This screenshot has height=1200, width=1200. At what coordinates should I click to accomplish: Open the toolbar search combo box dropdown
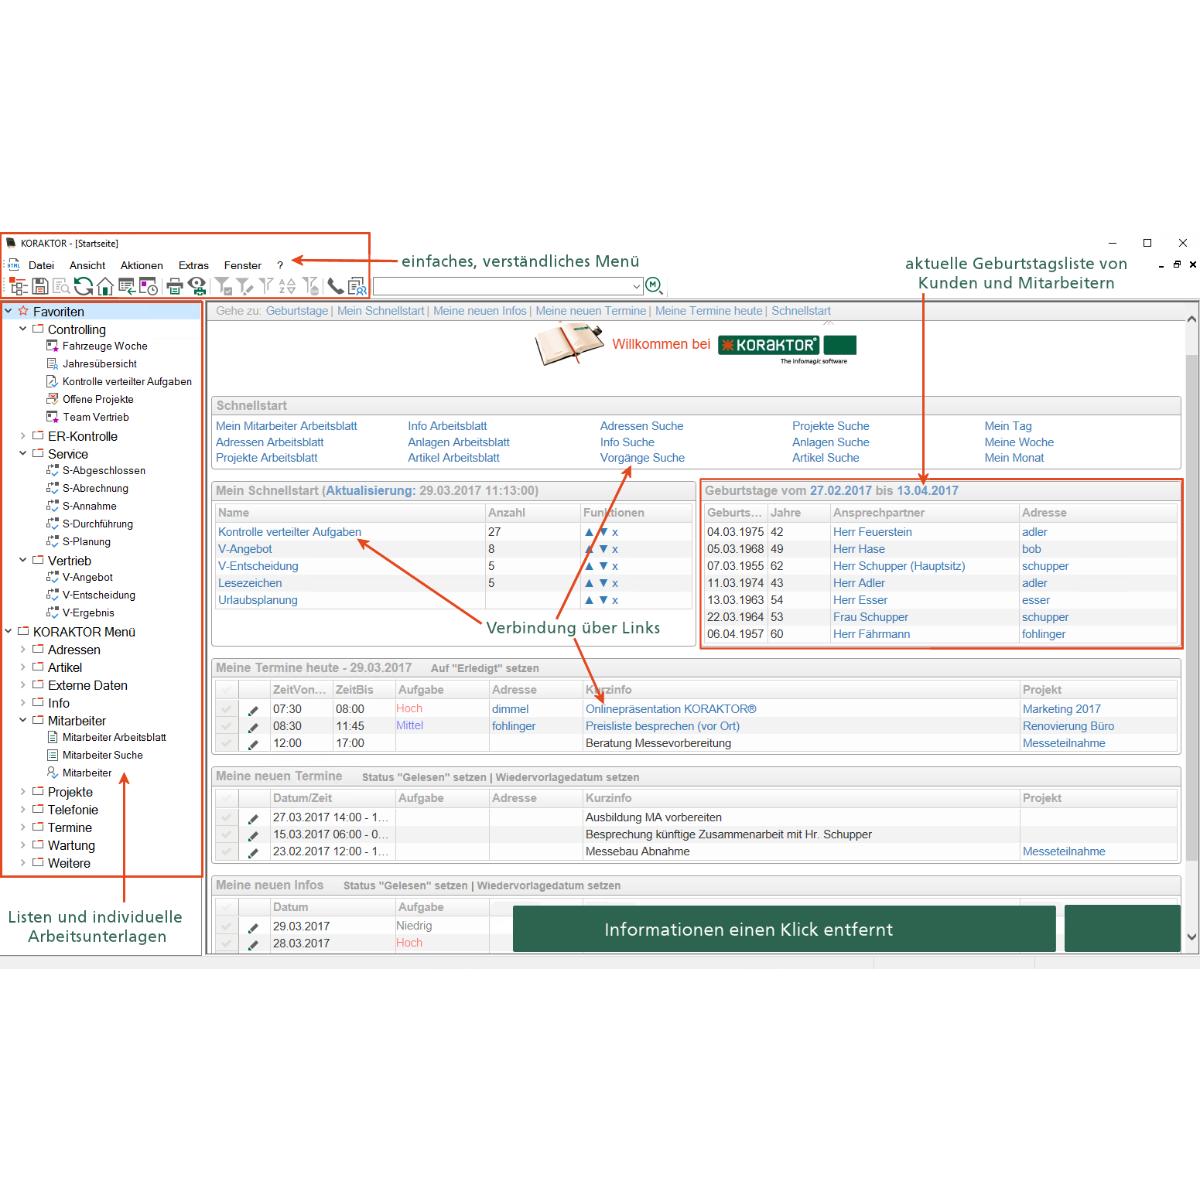coord(637,287)
